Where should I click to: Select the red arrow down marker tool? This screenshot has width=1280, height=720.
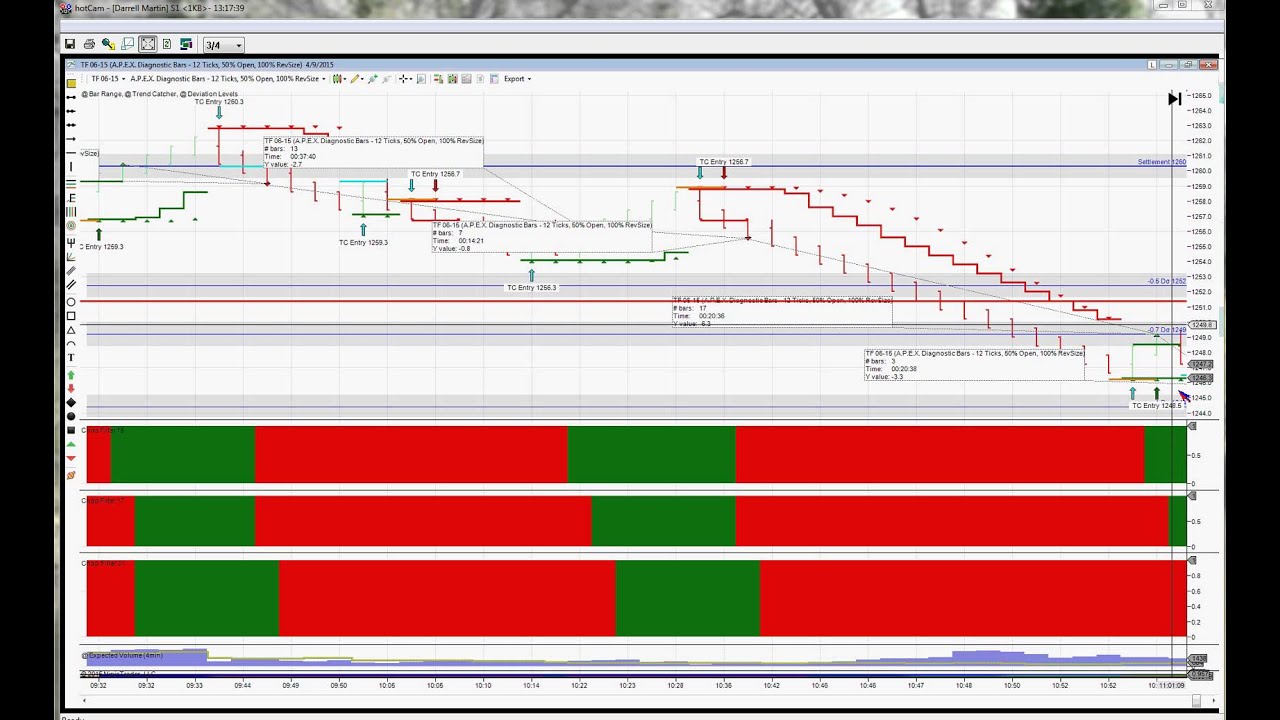click(71, 388)
